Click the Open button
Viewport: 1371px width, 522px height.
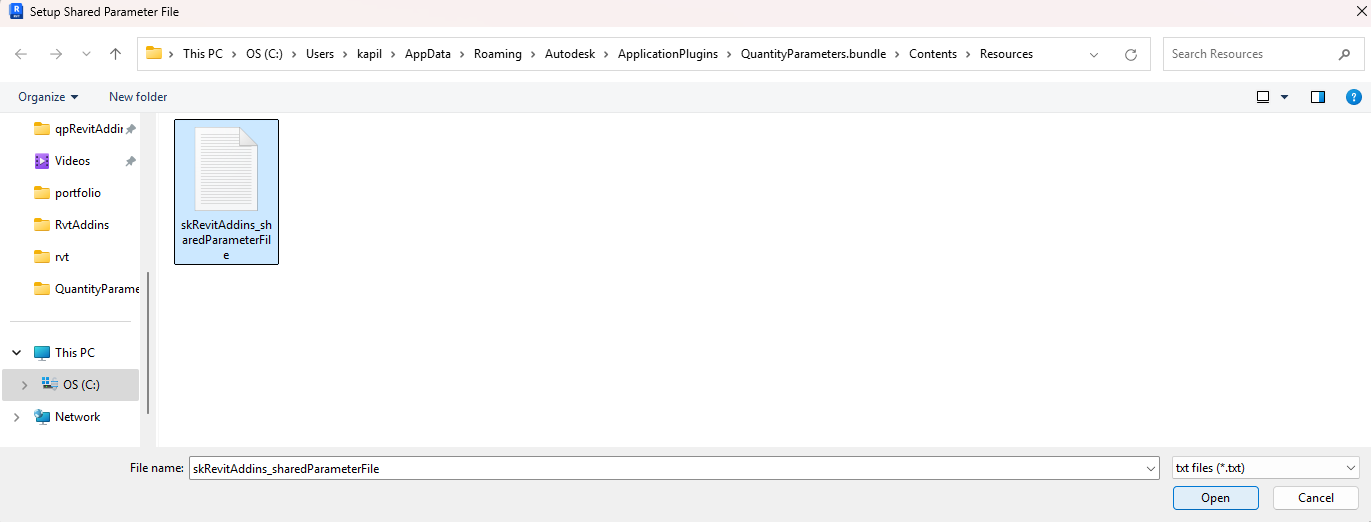[x=1216, y=498]
